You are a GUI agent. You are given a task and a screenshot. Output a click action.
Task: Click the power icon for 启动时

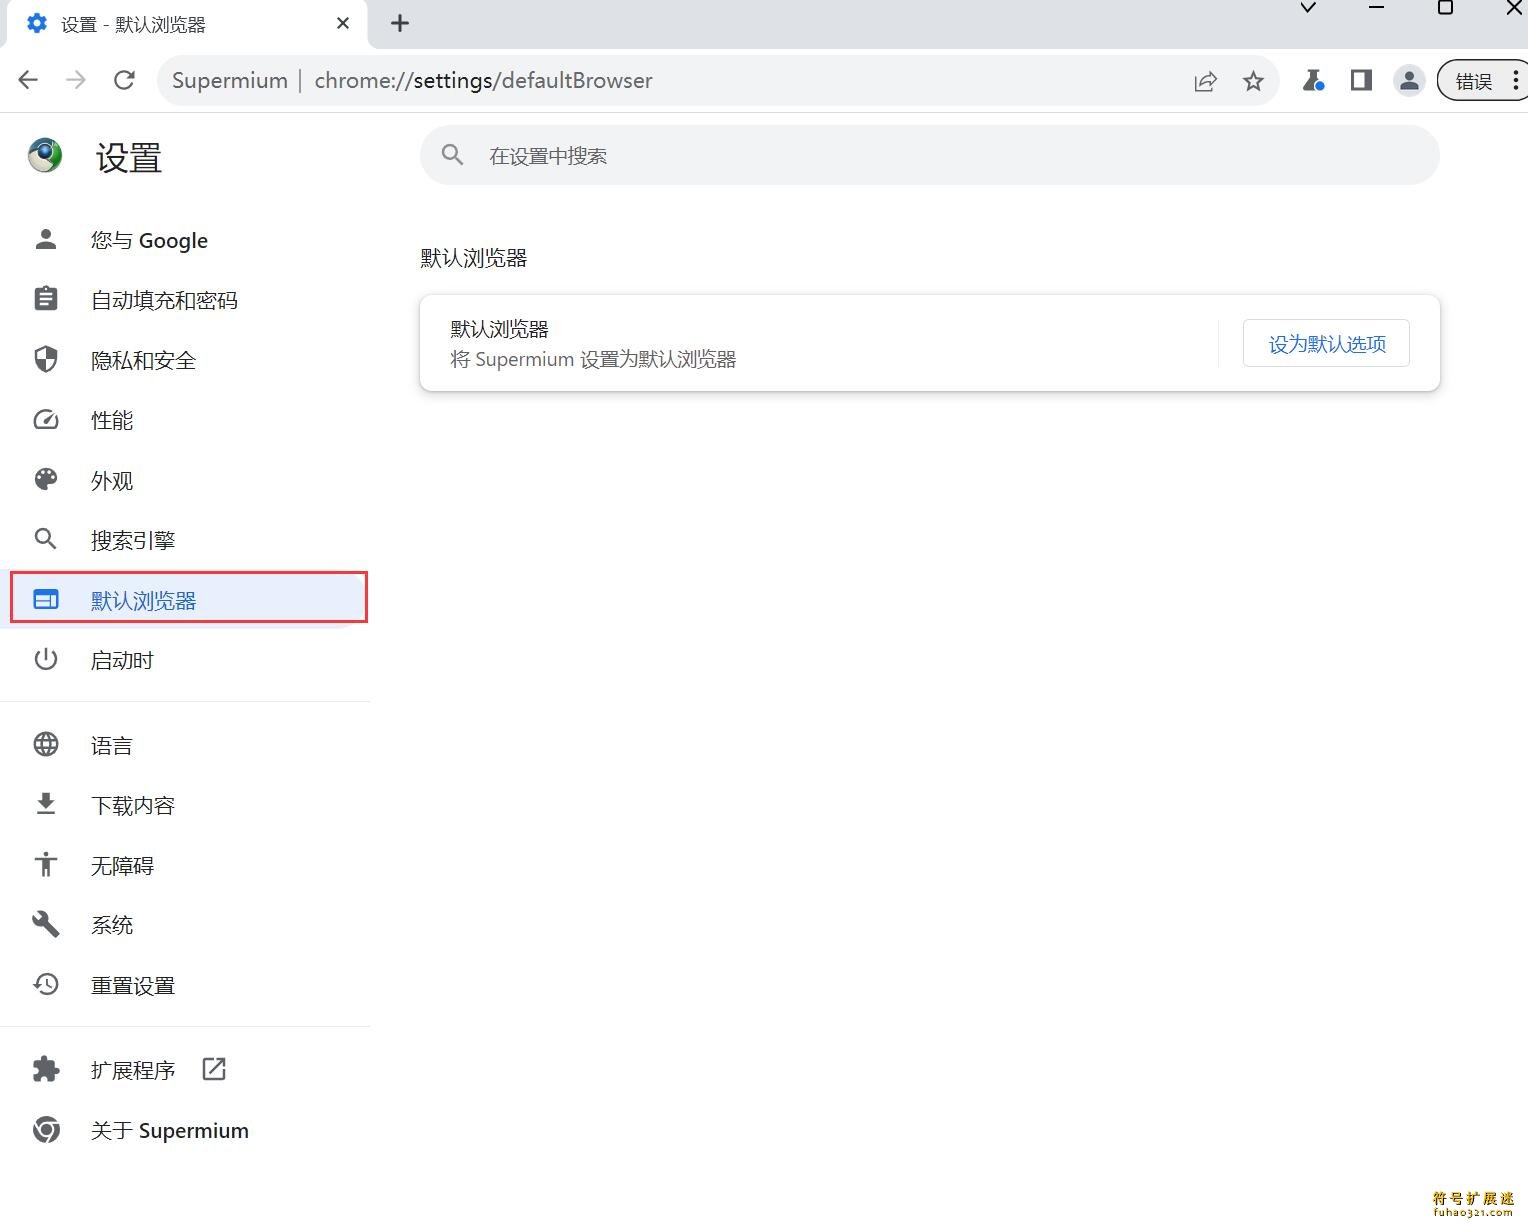[46, 659]
